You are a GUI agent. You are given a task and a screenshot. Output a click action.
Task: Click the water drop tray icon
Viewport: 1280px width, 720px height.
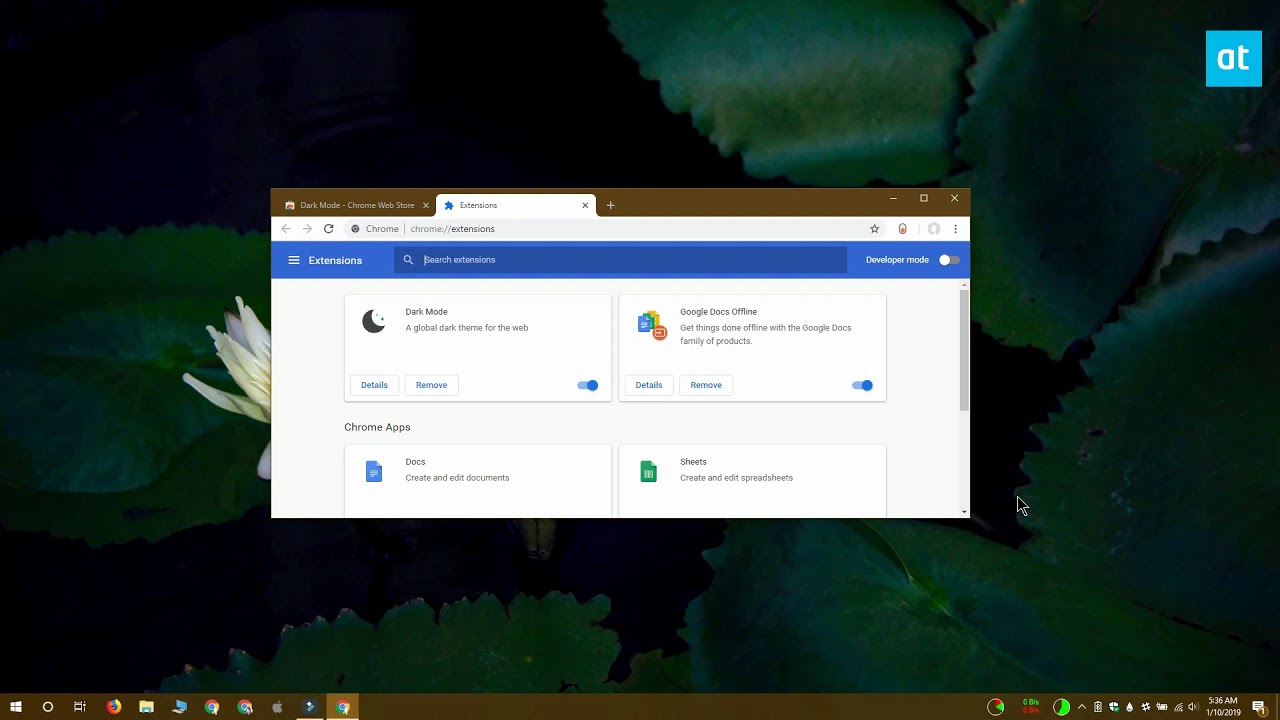[x=1129, y=707]
